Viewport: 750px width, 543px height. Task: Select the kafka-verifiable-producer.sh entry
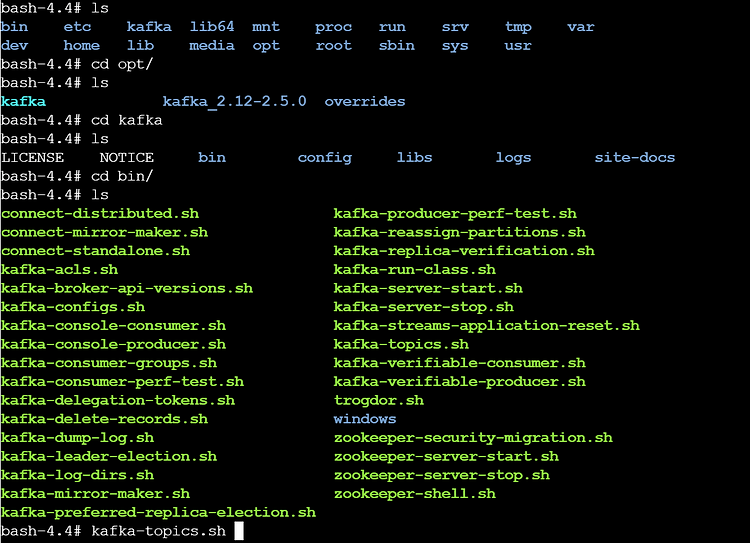click(460, 381)
